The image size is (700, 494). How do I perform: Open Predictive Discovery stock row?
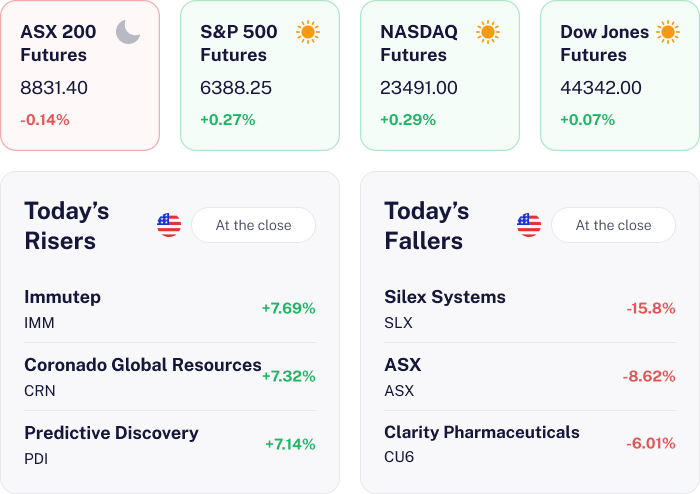point(111,433)
